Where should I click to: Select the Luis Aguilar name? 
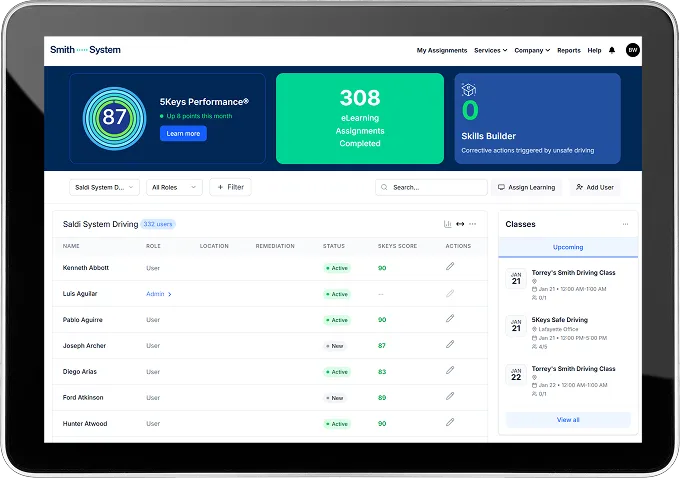[x=80, y=294]
